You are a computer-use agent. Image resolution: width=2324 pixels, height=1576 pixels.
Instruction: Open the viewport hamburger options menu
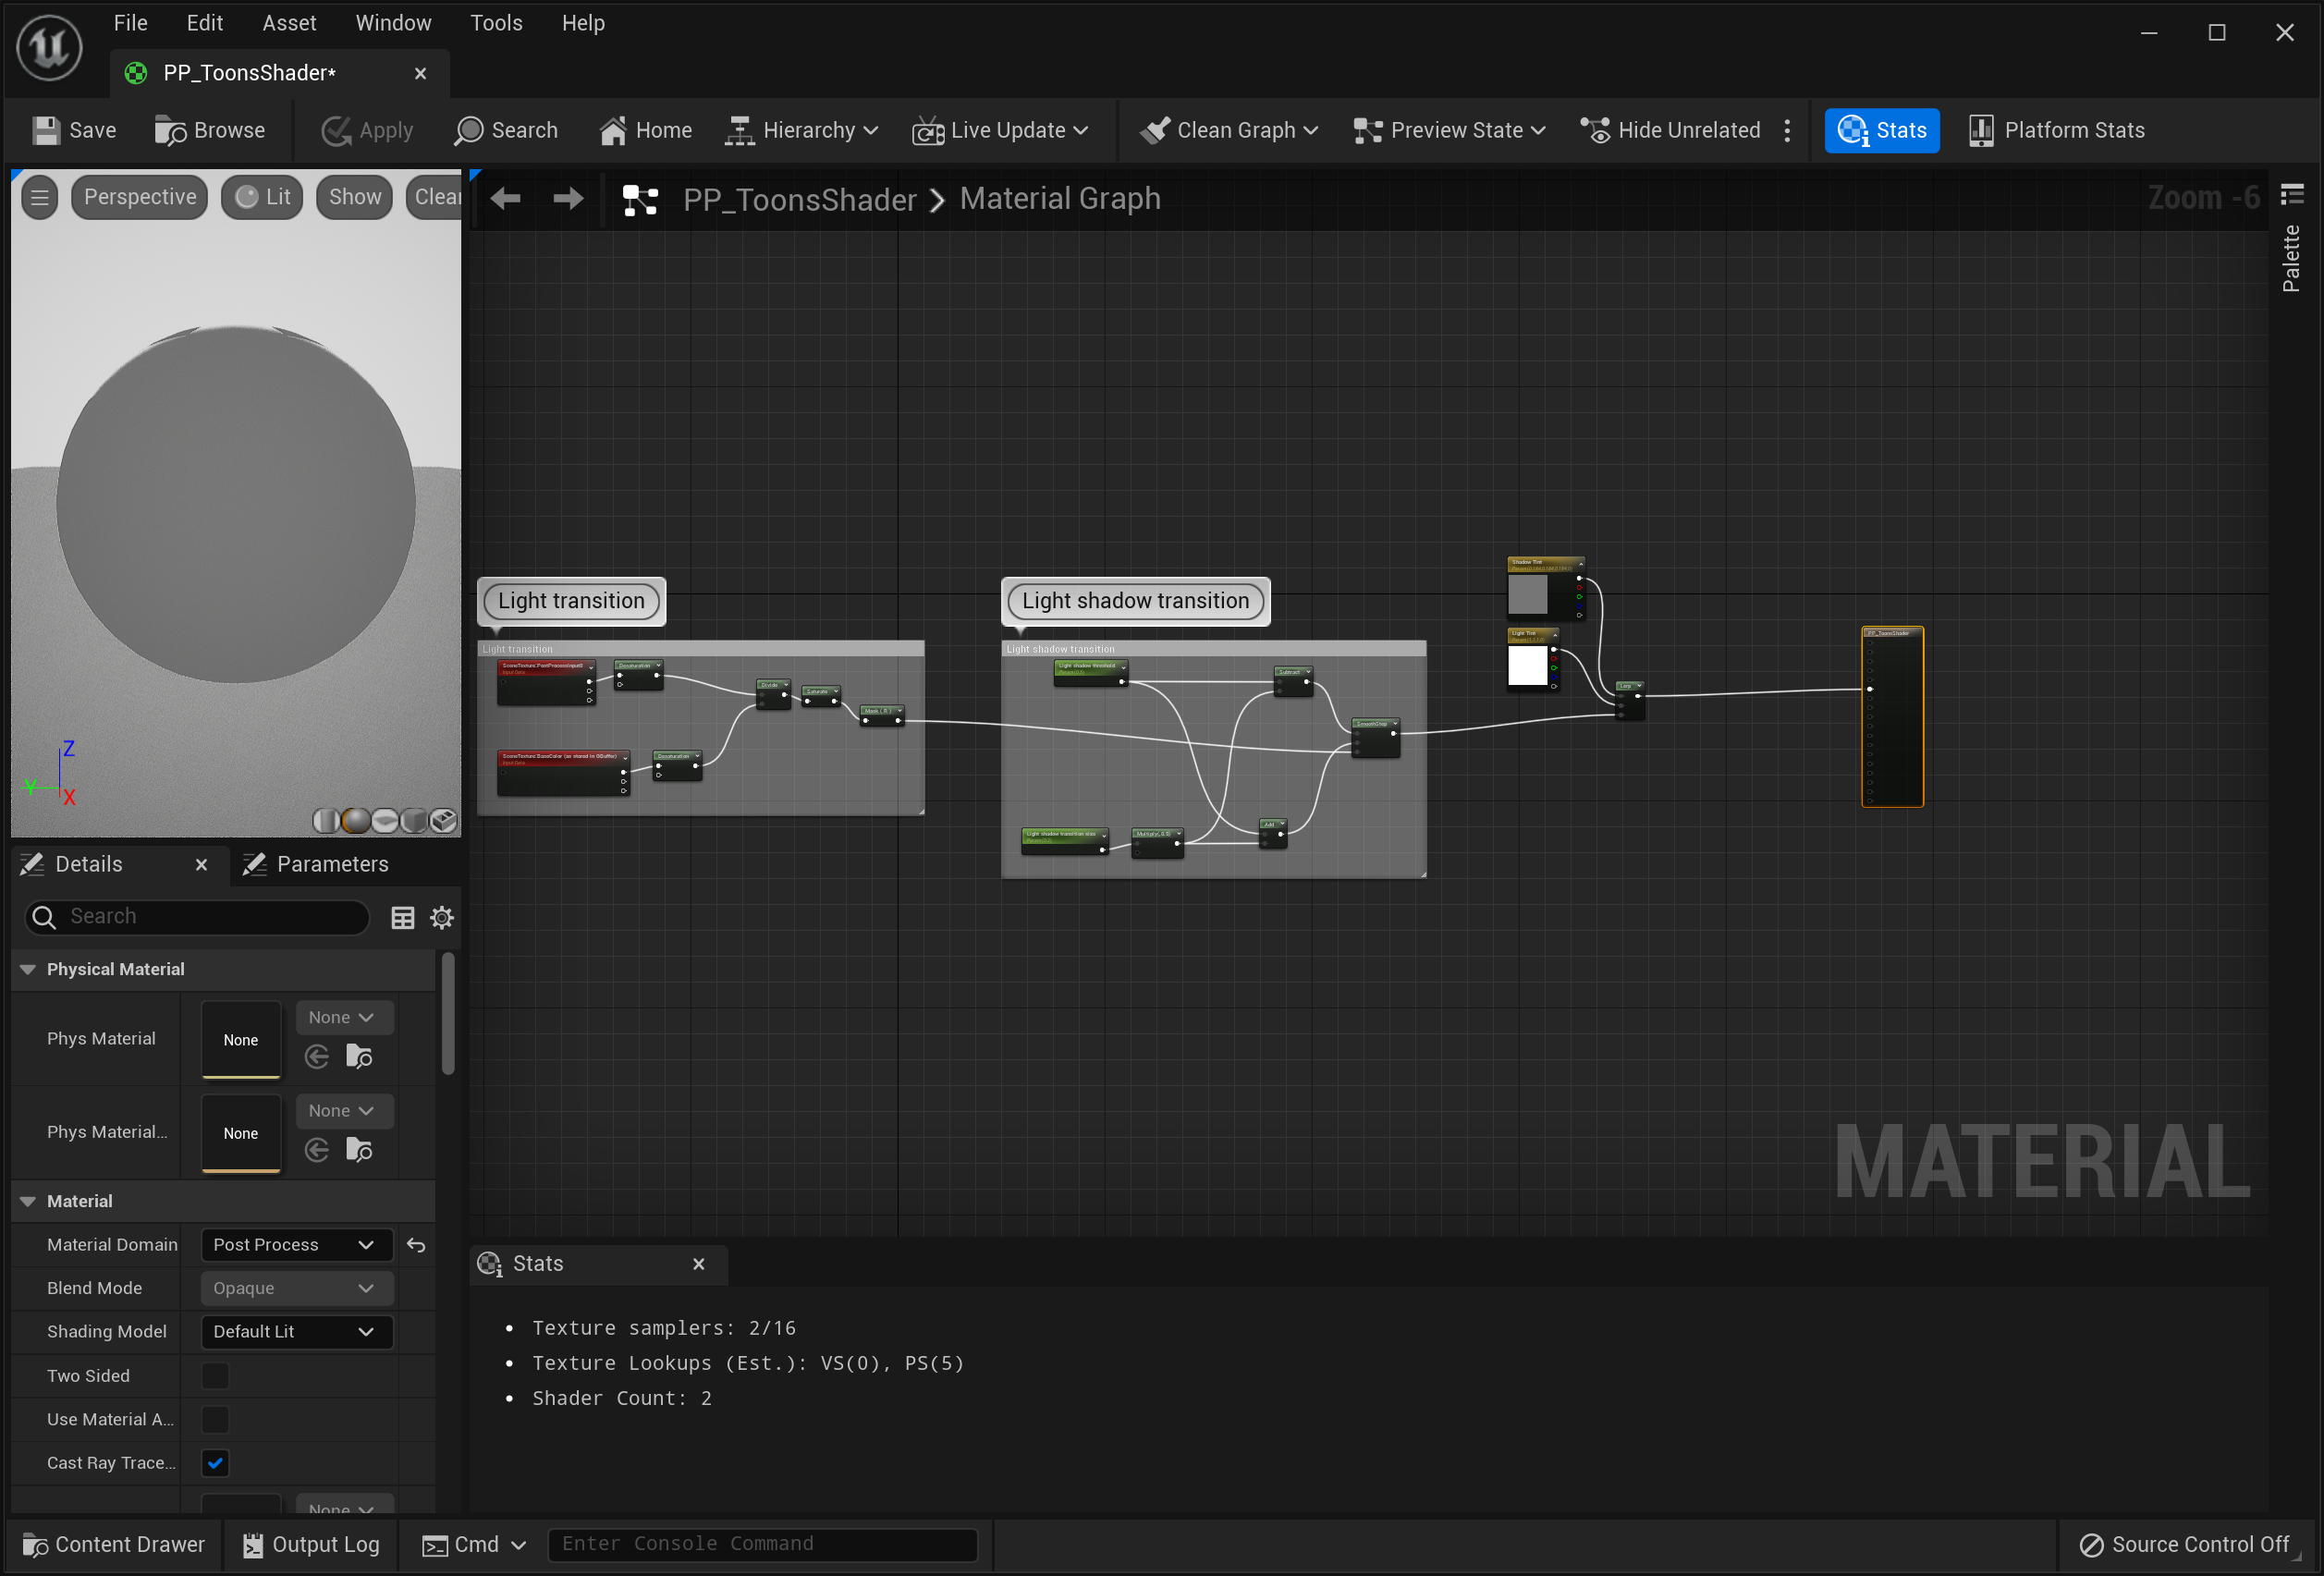[x=39, y=197]
